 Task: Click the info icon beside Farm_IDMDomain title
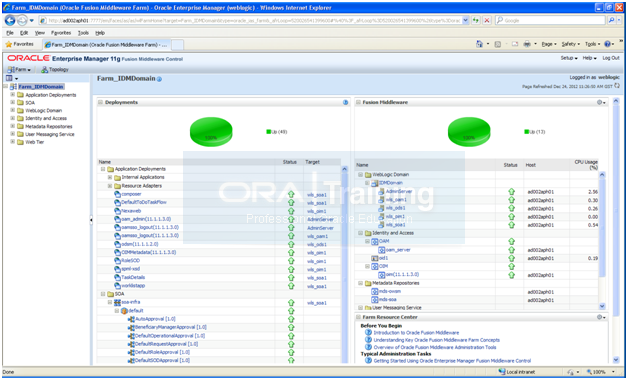159,79
